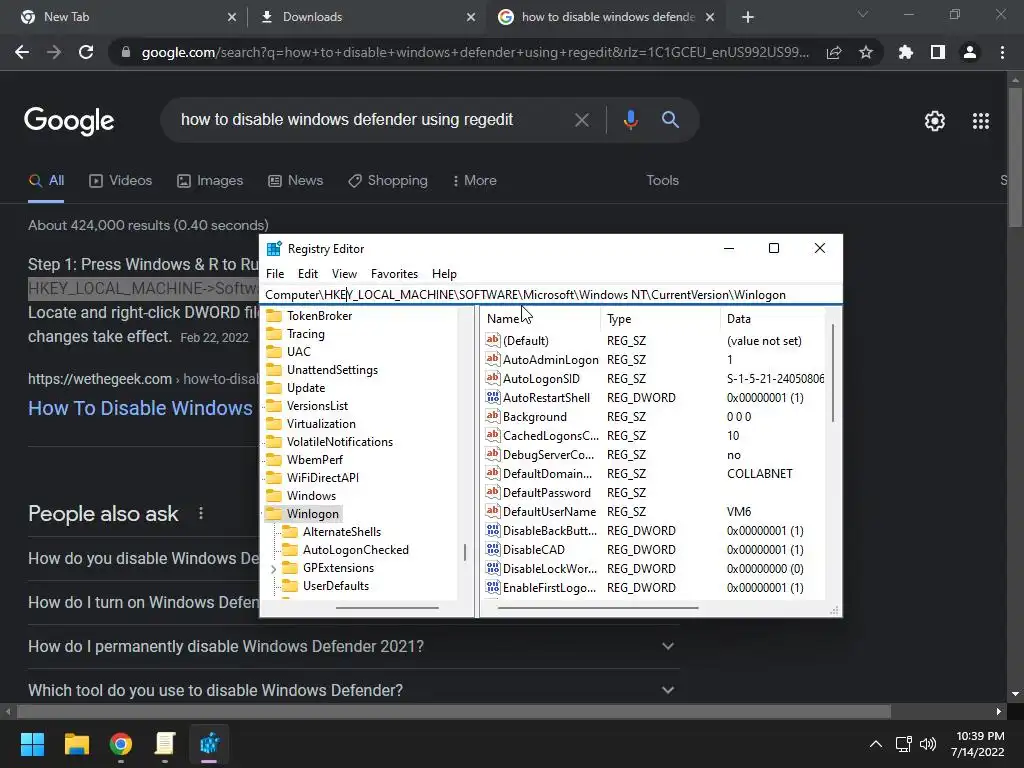
Task: Bookmark this page with star icon
Action: (x=866, y=52)
